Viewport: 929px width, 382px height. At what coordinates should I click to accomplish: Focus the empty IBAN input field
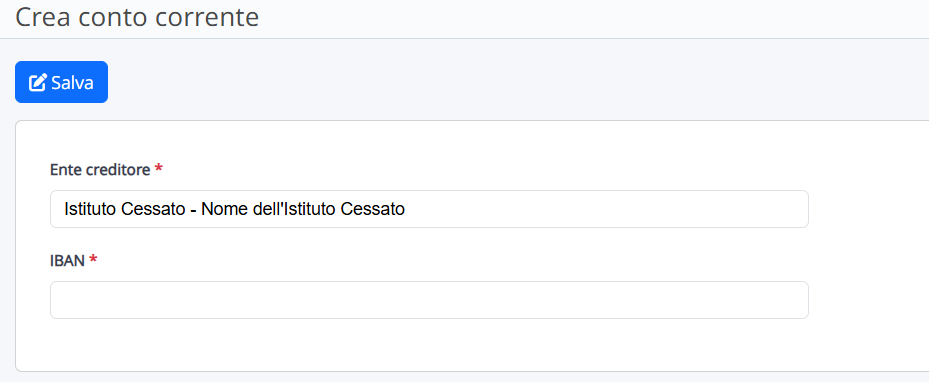tap(429, 300)
